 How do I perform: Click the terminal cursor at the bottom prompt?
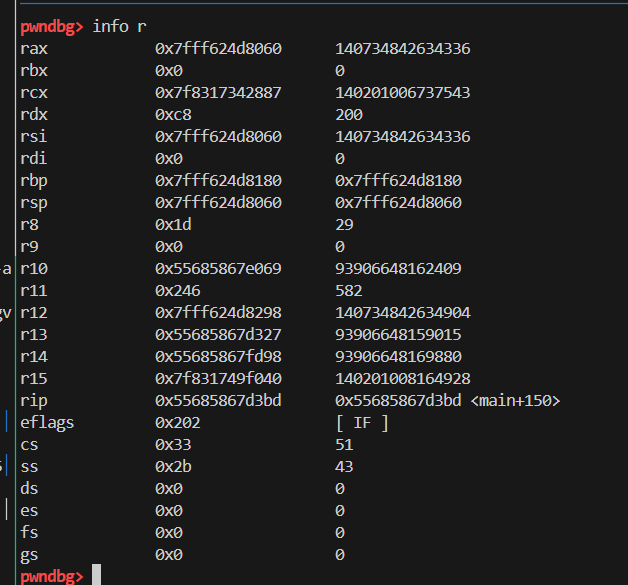96,575
